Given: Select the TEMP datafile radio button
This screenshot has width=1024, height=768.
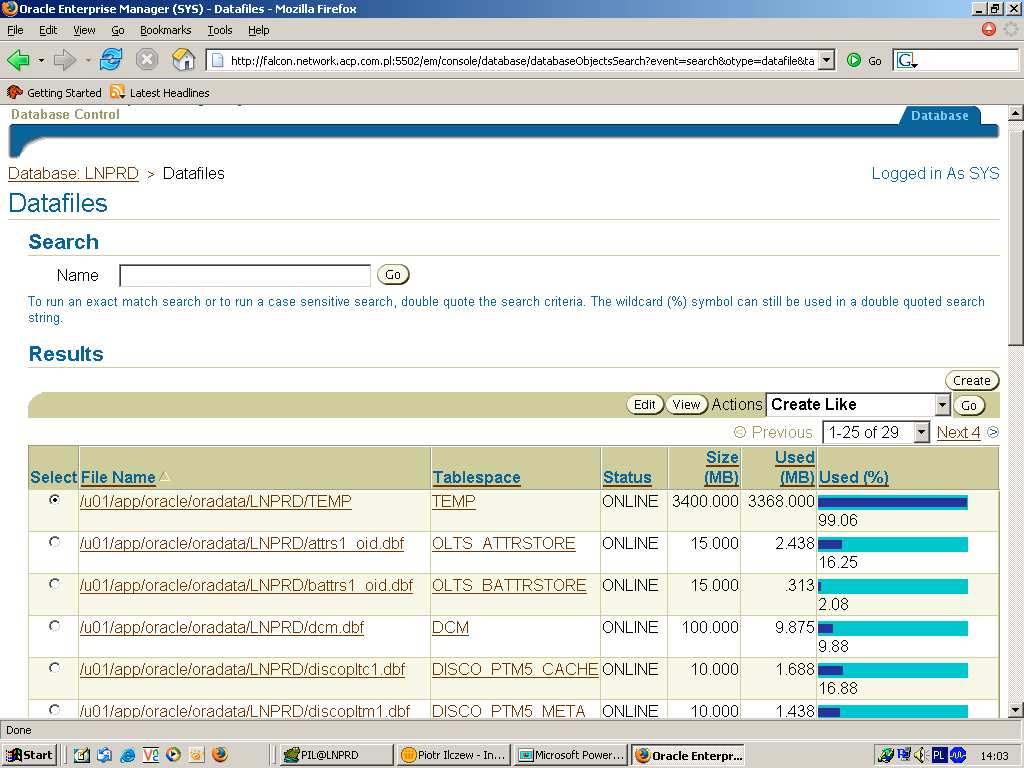Looking at the screenshot, I should [x=55, y=500].
